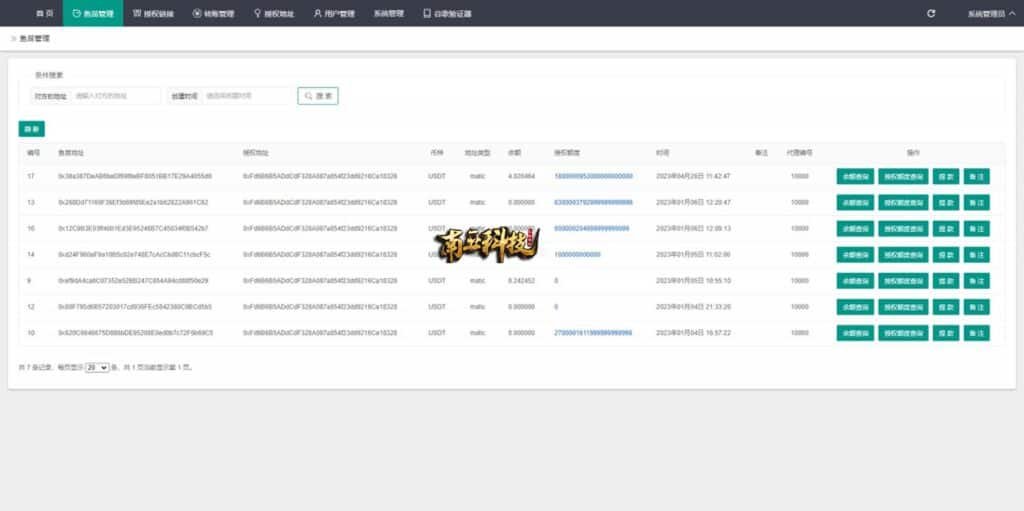Open 授权地址 with the pin icon
The width and height of the screenshot is (1024, 511).
(274, 14)
